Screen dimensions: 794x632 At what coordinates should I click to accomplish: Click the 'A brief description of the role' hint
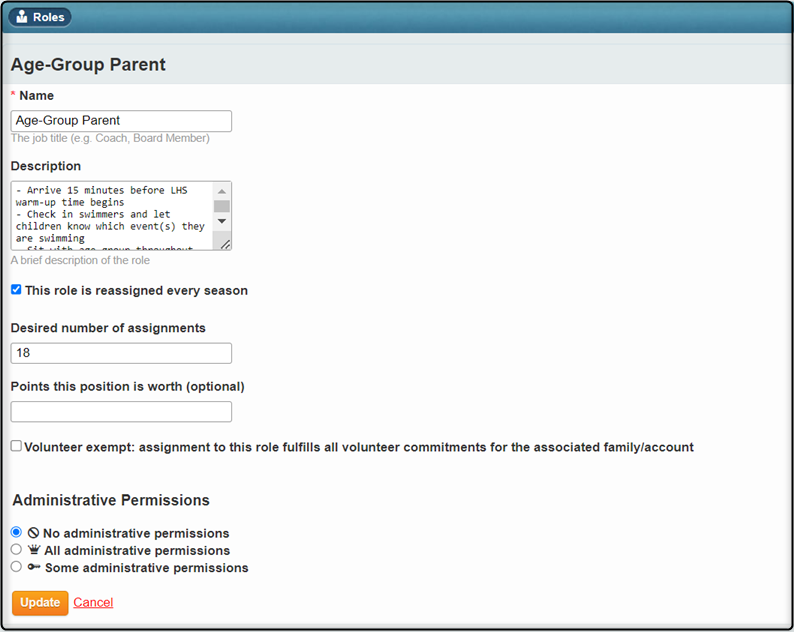pyautogui.click(x=80, y=260)
